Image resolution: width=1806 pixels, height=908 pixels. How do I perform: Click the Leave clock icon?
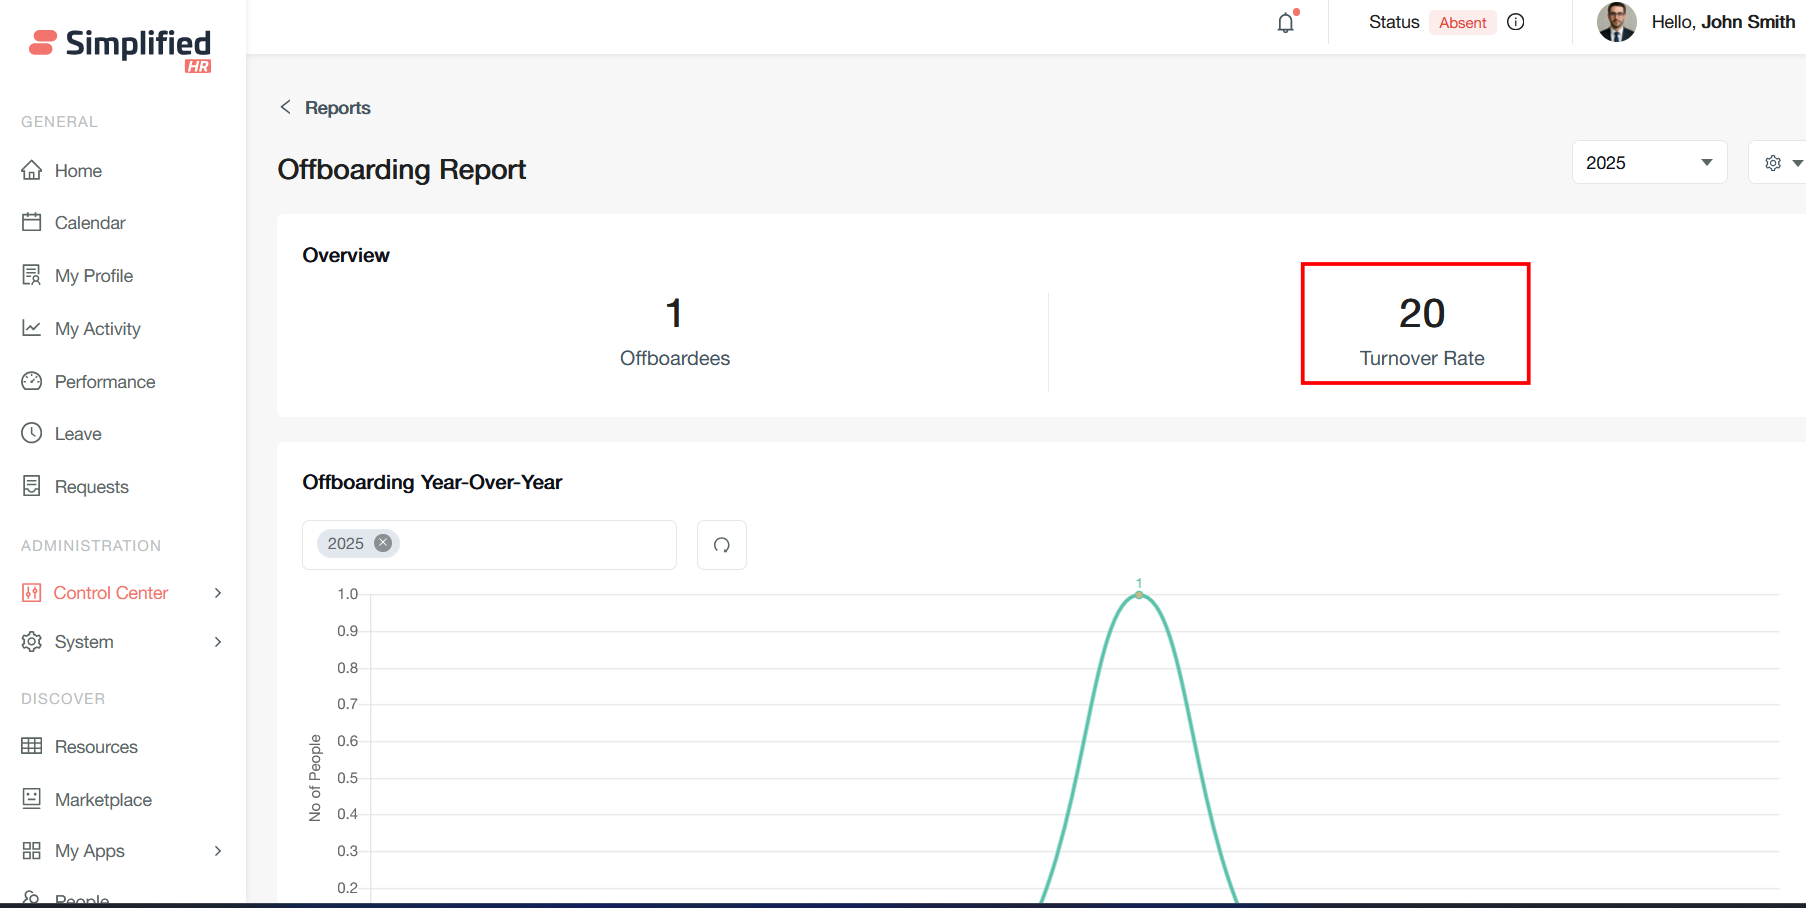(x=32, y=433)
